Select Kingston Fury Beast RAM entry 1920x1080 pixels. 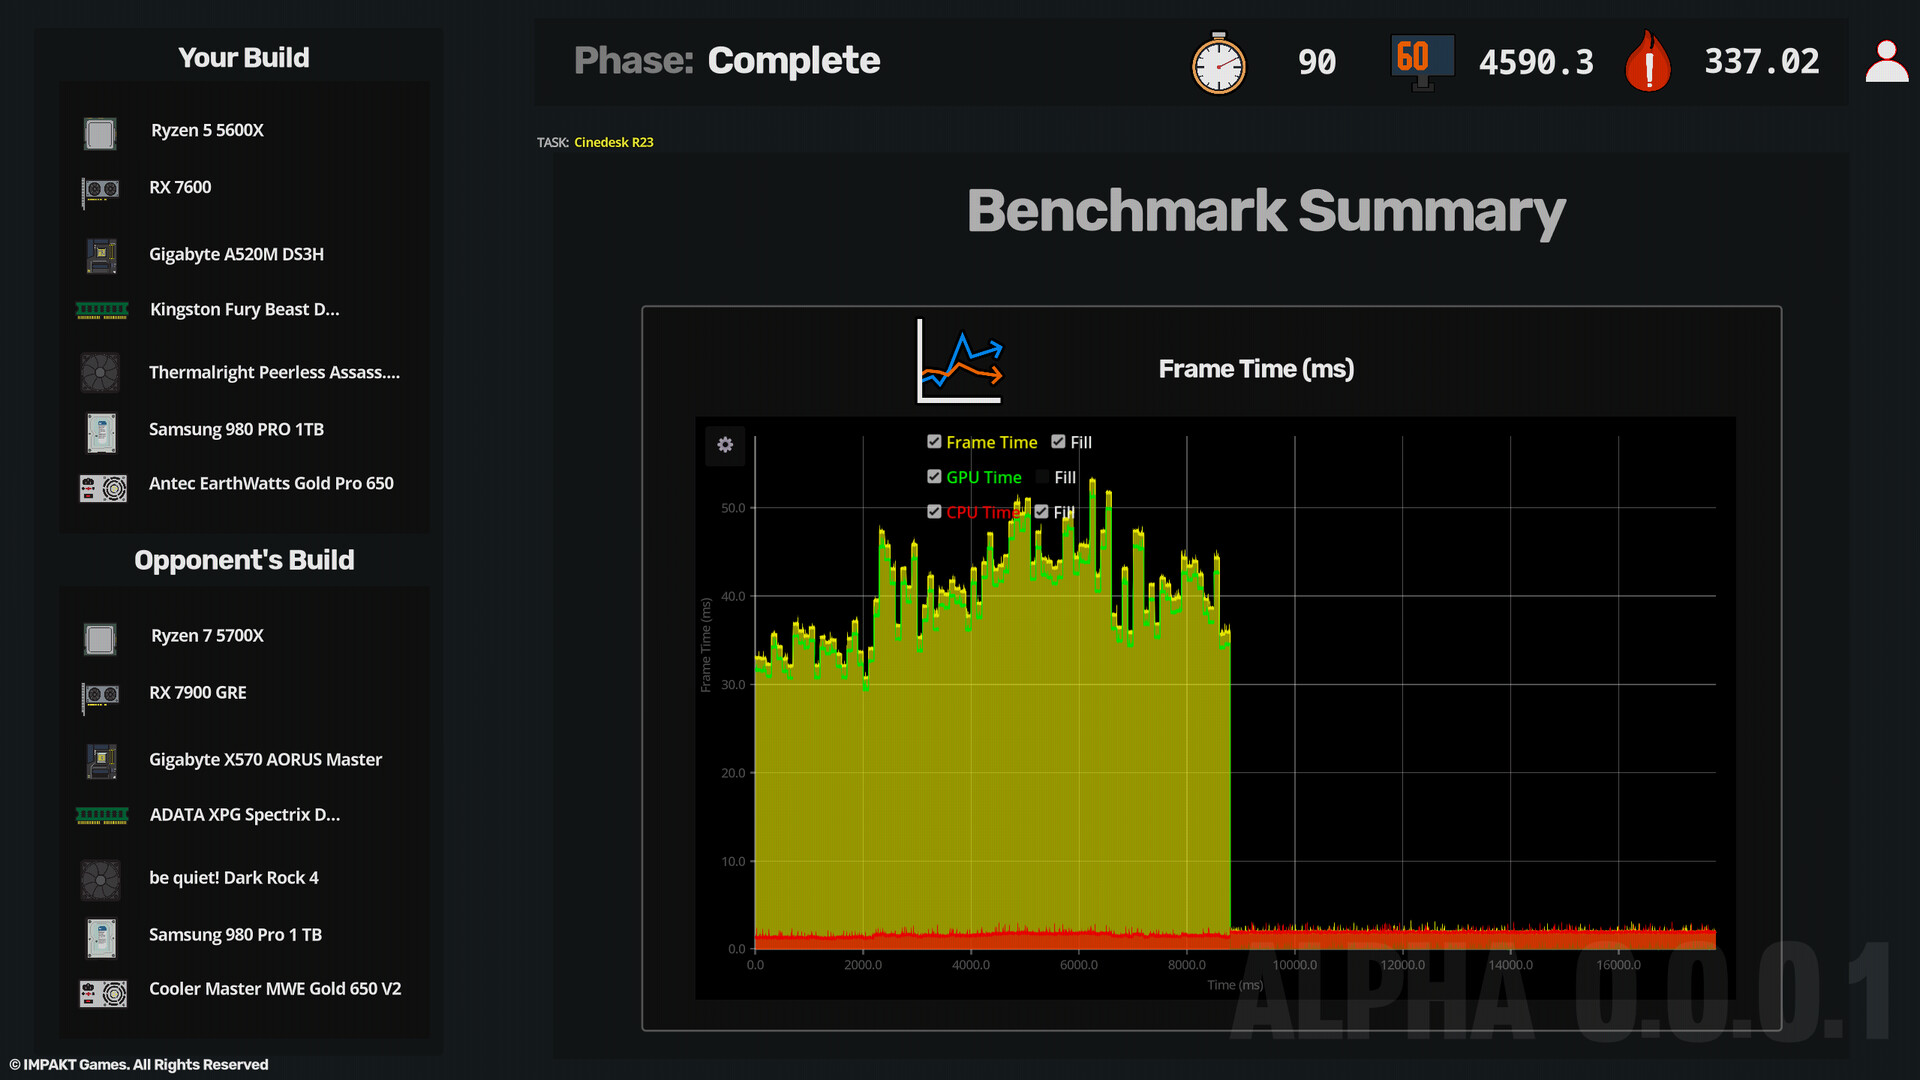coord(244,310)
